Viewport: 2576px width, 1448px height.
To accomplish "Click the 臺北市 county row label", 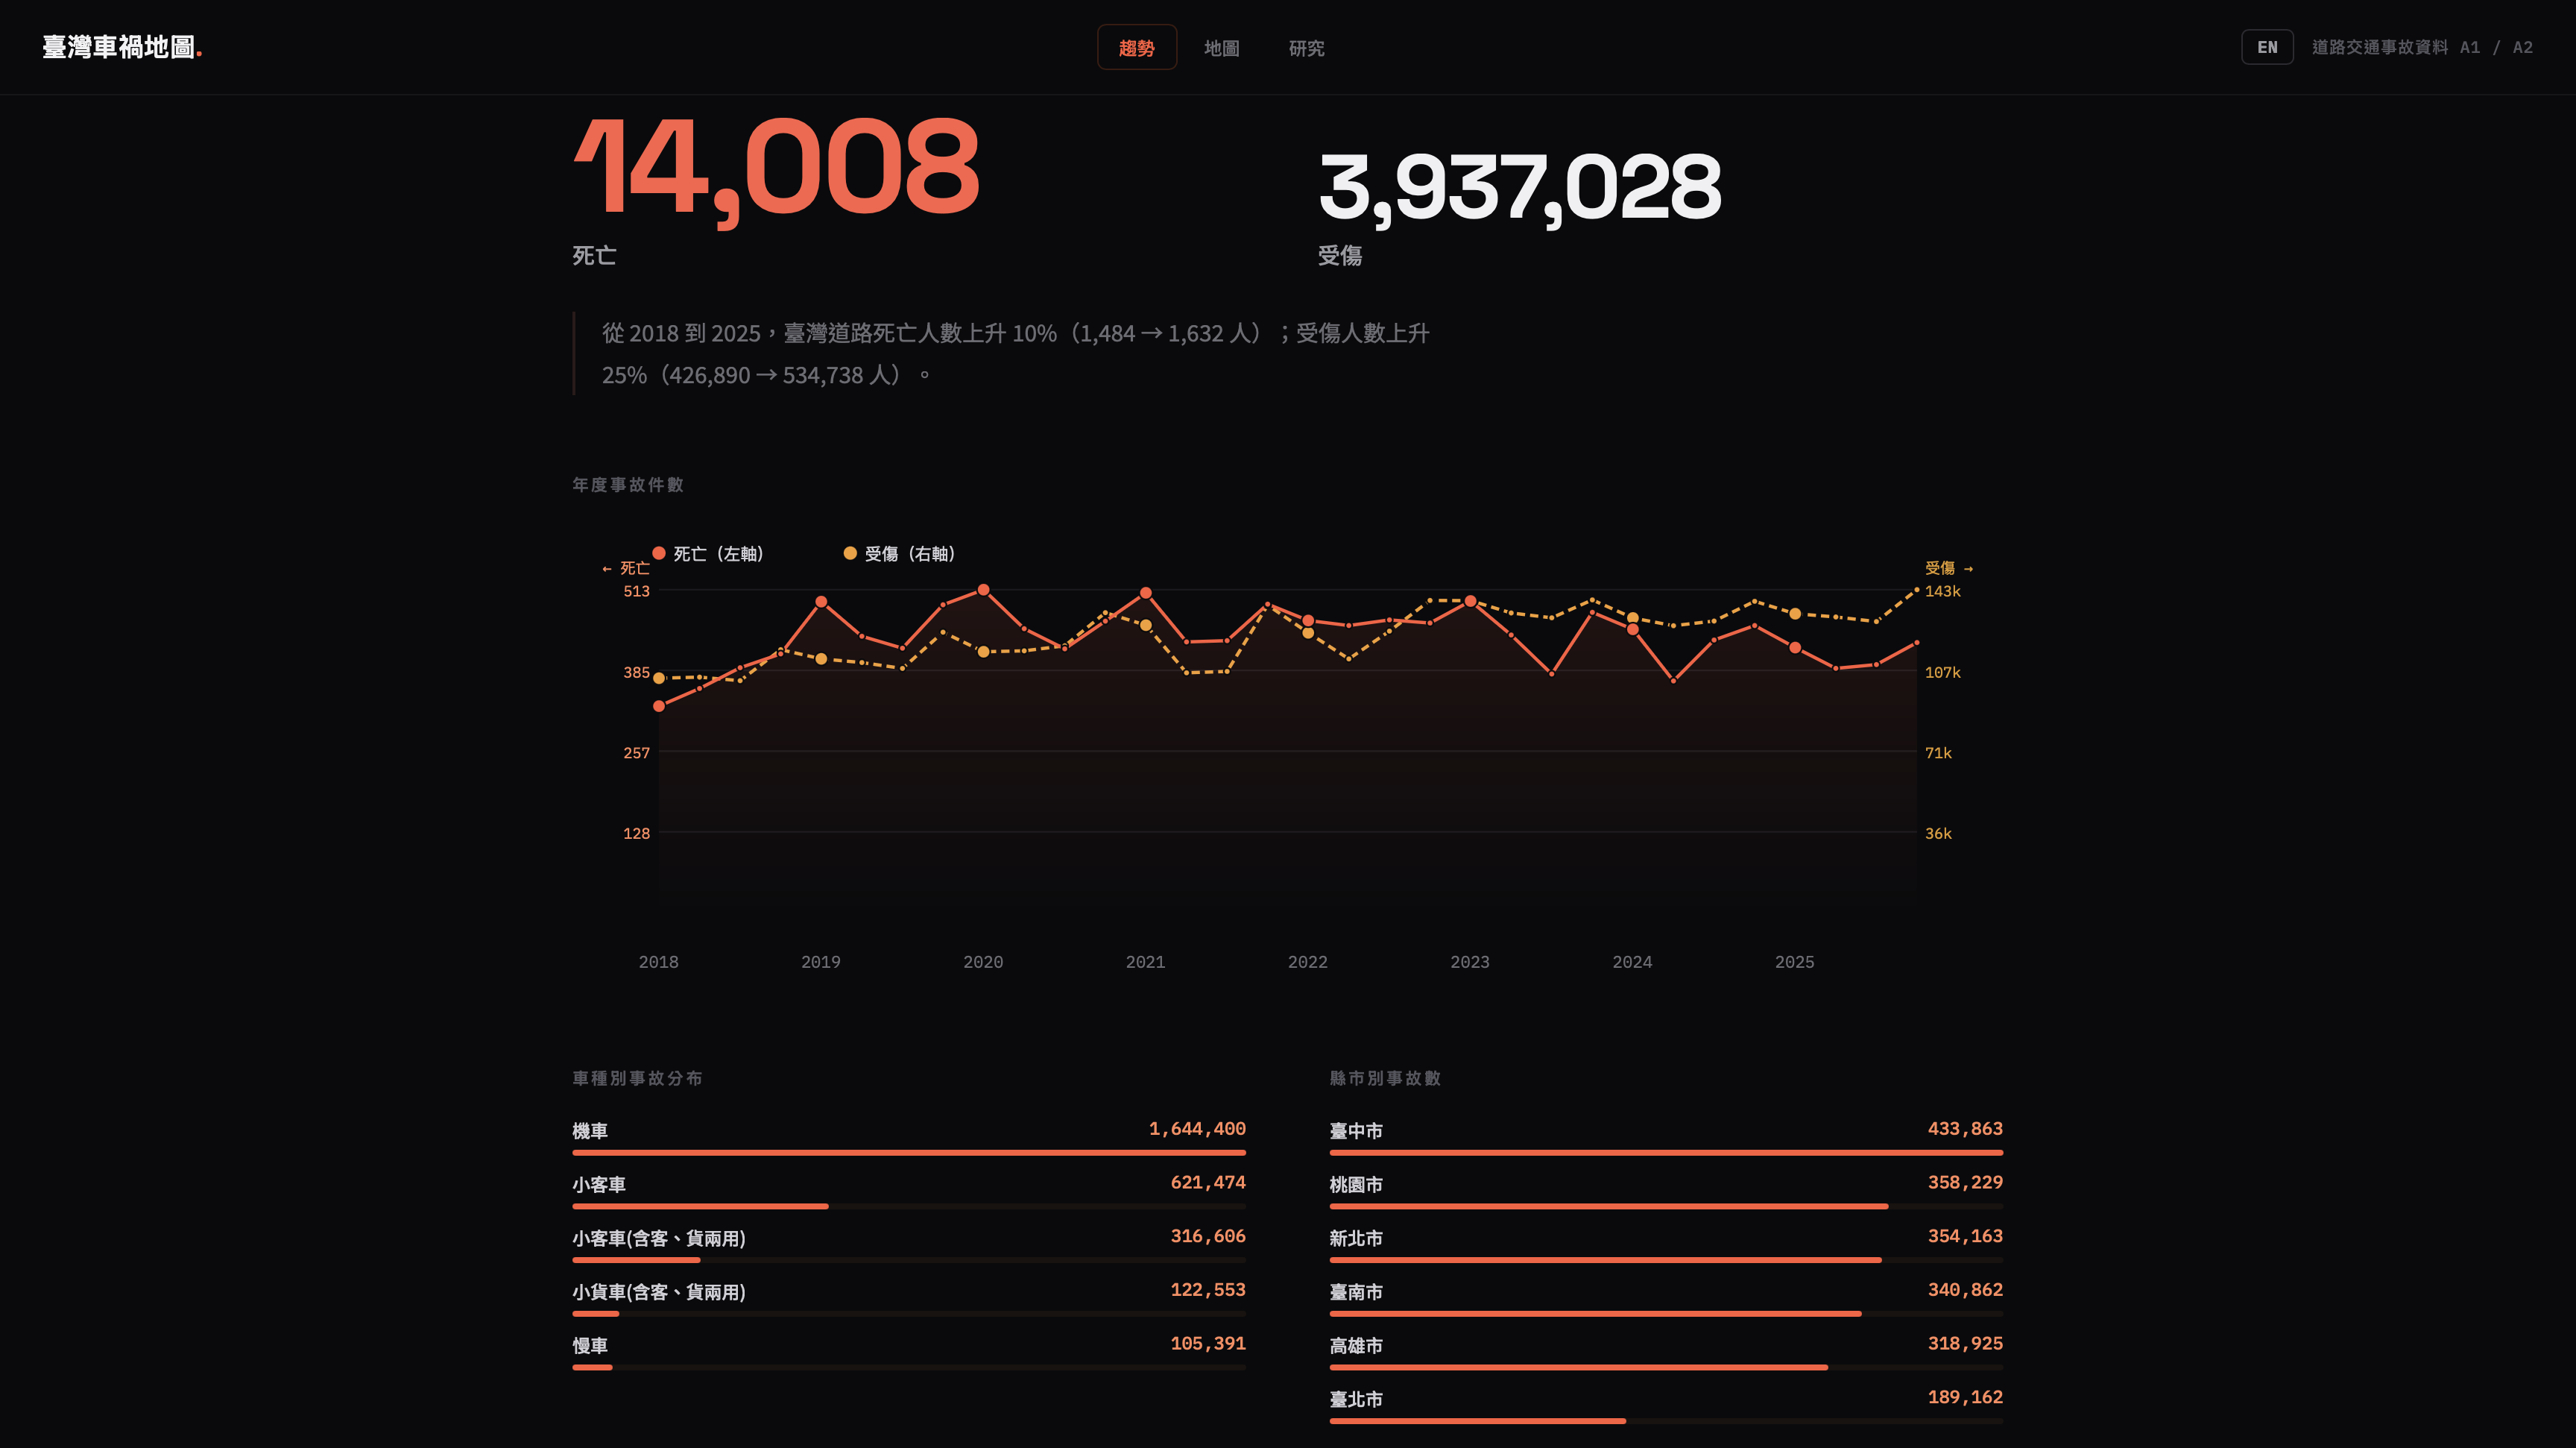I will [x=1356, y=1399].
